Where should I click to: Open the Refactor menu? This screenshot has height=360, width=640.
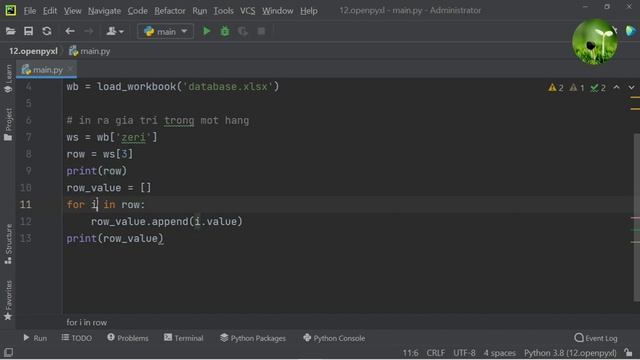point(170,11)
